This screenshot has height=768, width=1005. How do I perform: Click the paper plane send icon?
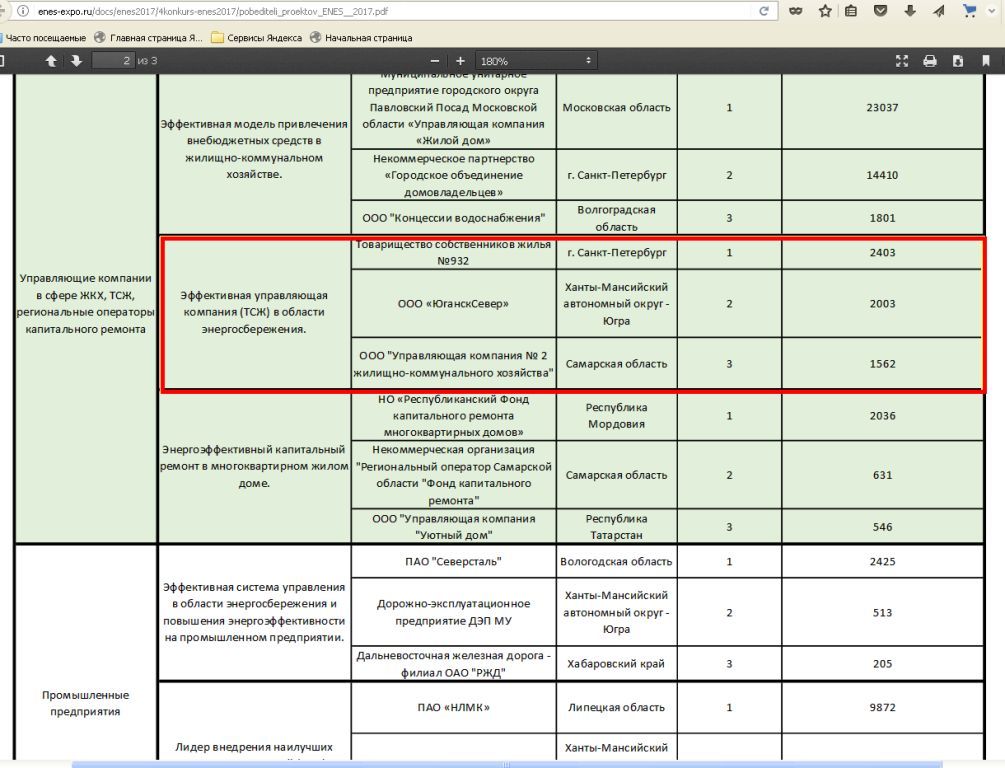click(938, 11)
